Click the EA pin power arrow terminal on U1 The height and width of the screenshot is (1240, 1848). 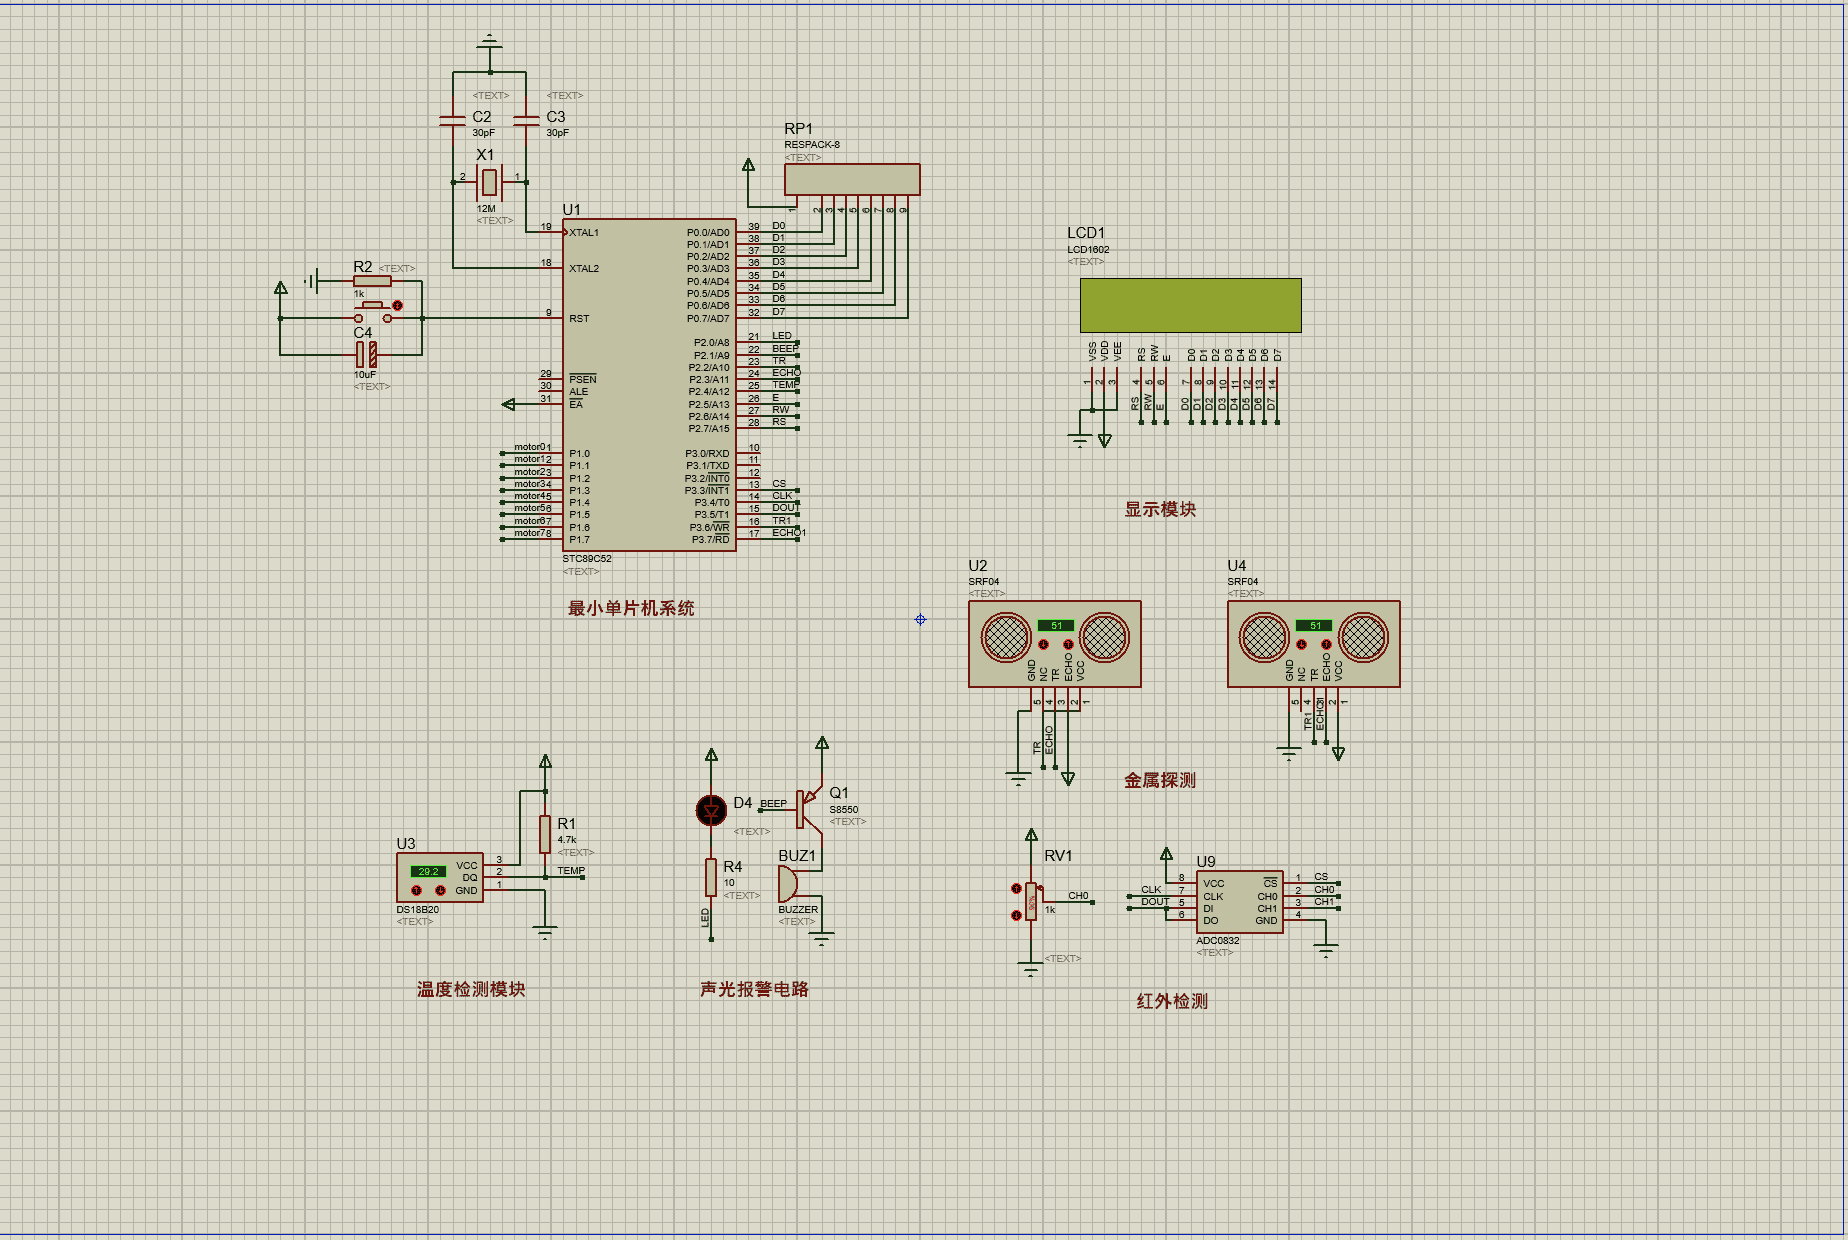[x=509, y=405]
